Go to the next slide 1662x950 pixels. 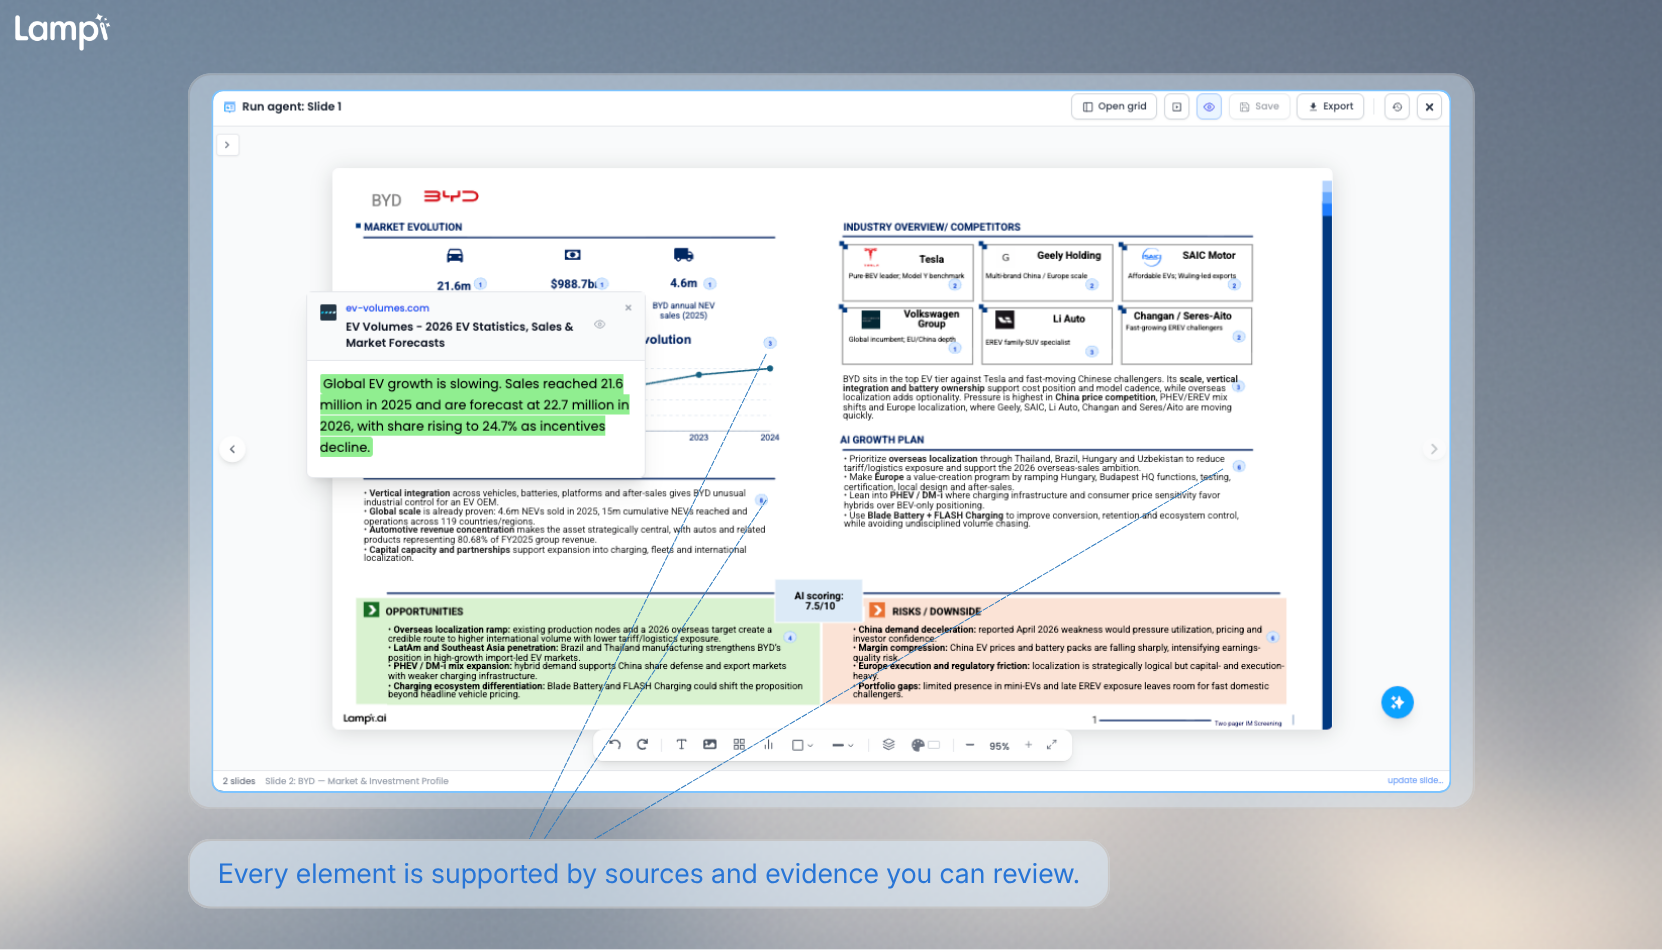pyautogui.click(x=1434, y=449)
